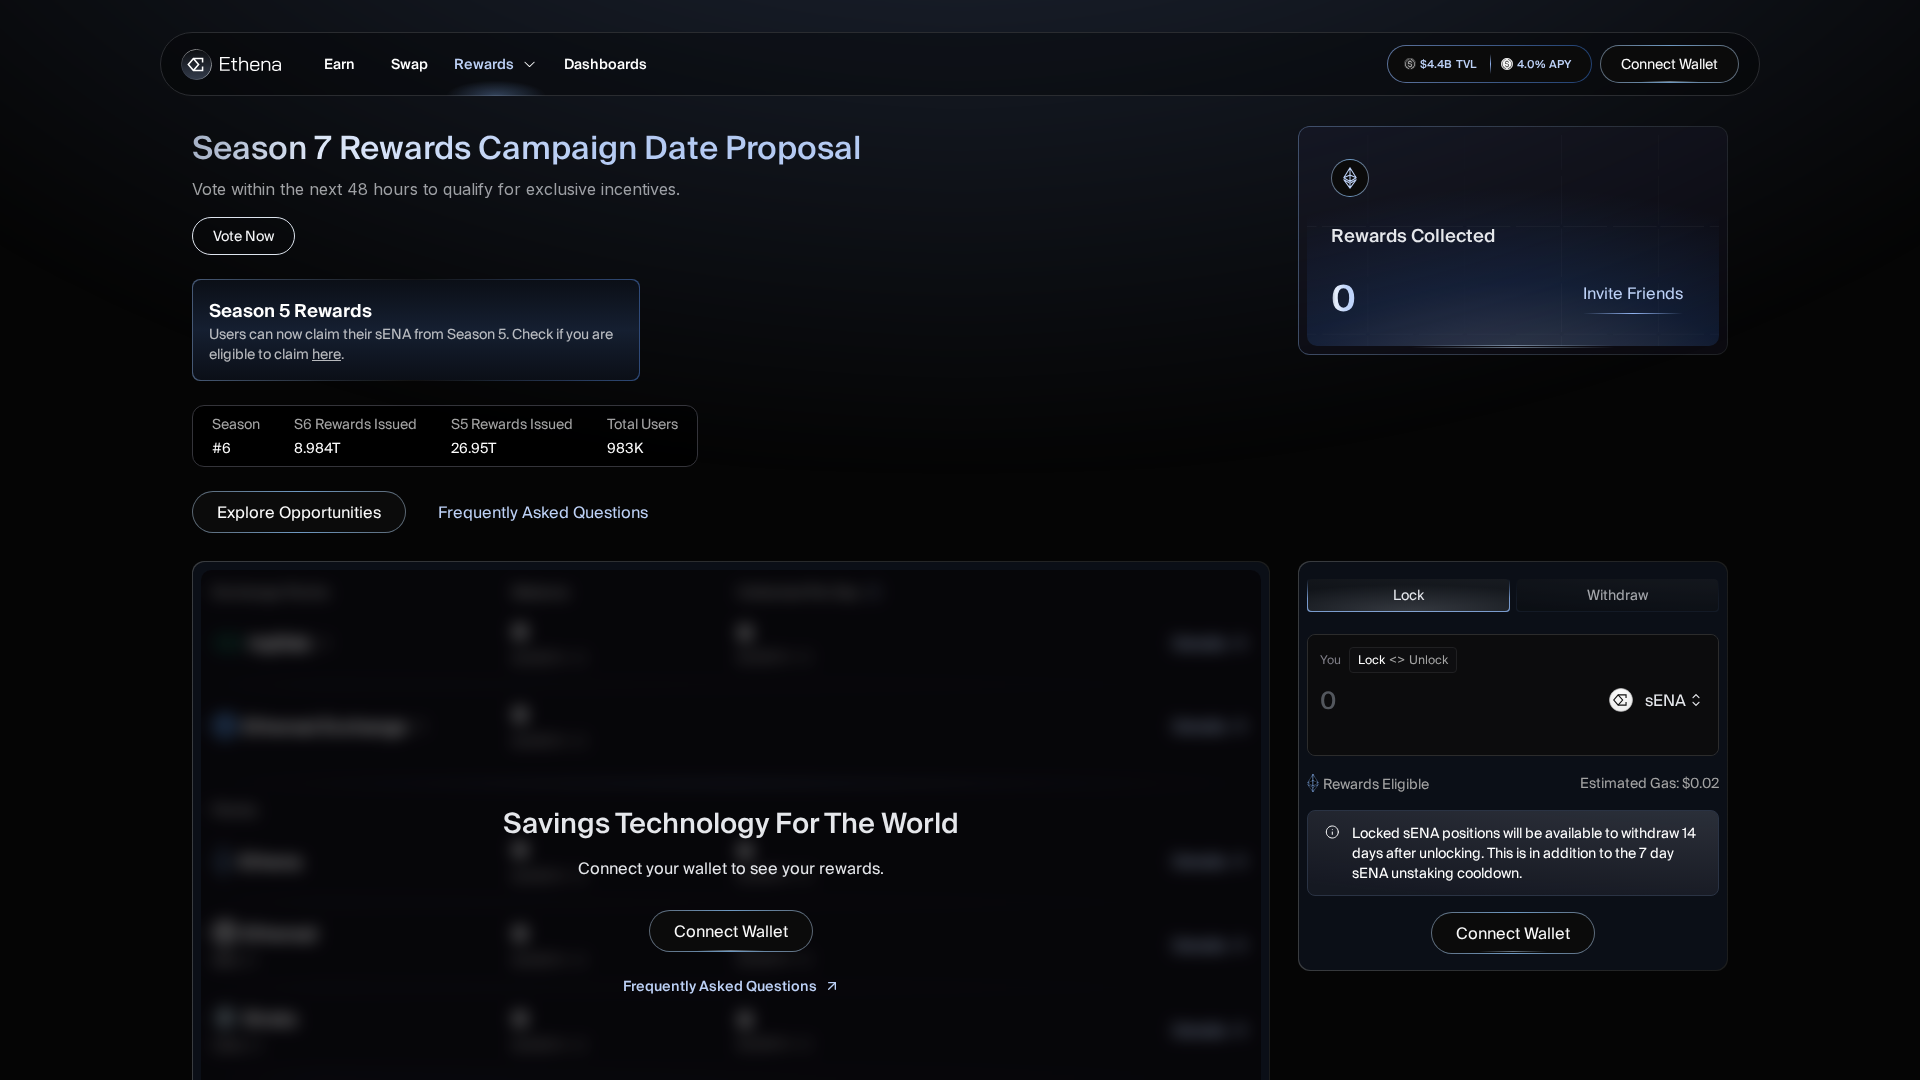The image size is (1920, 1080).
Task: Click the diamond icon above Rewards Collected
Action: 1350,178
